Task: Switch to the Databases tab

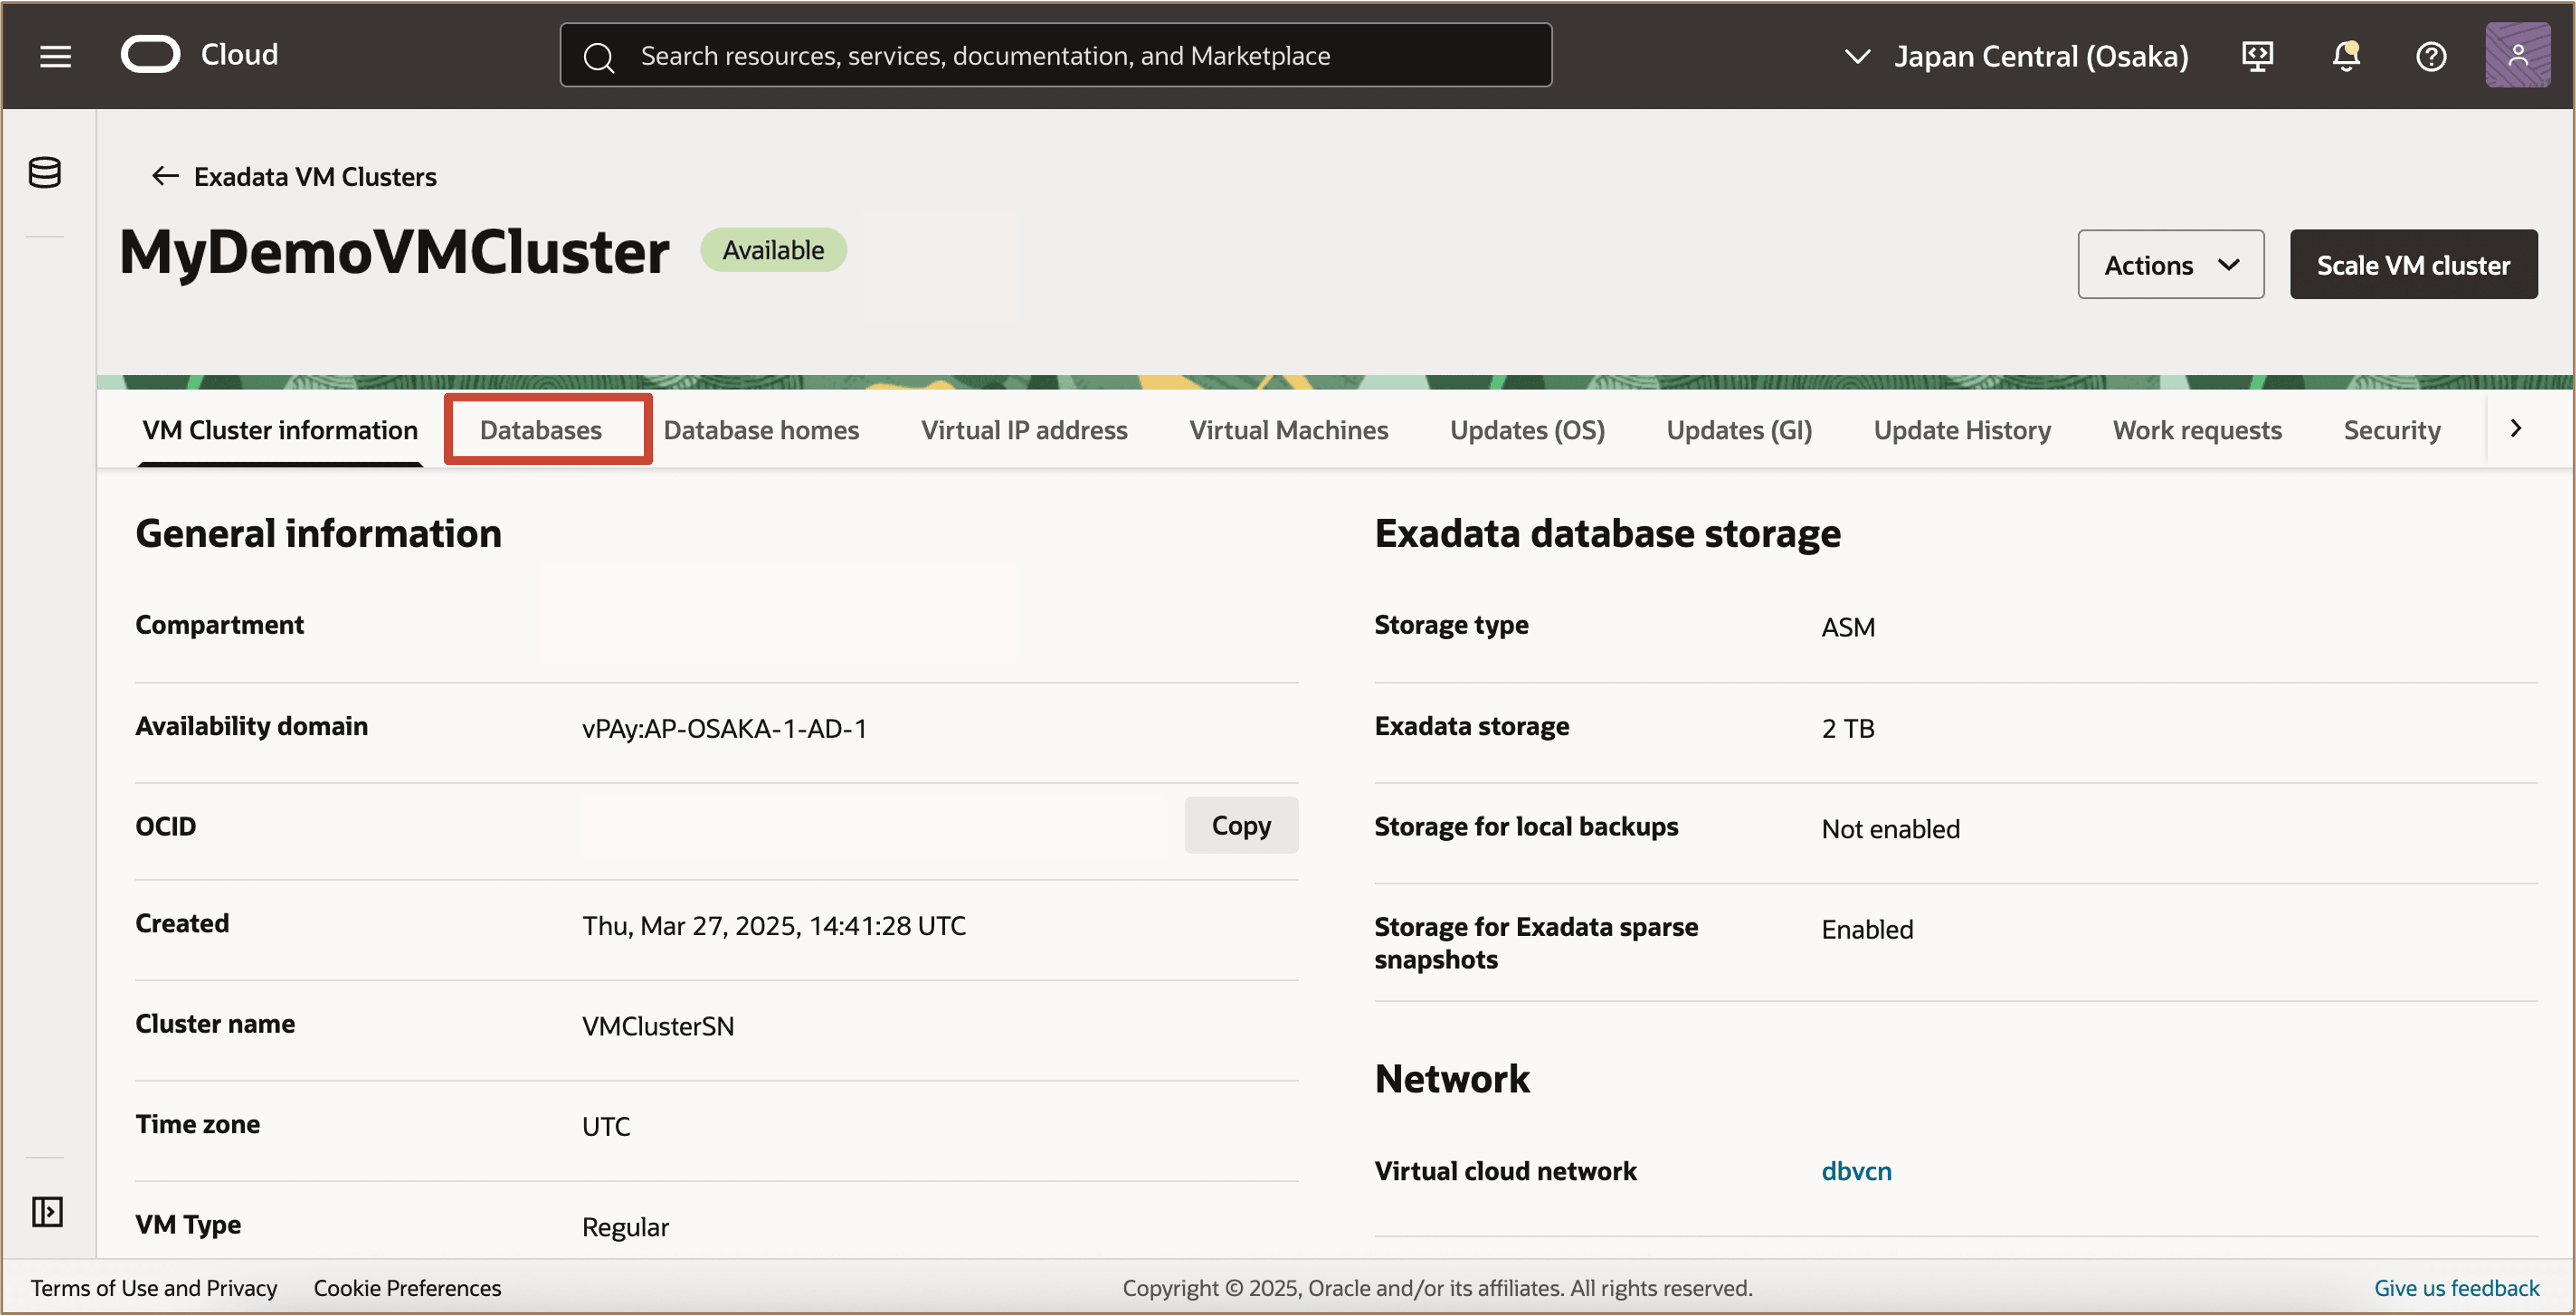Action: (x=541, y=430)
